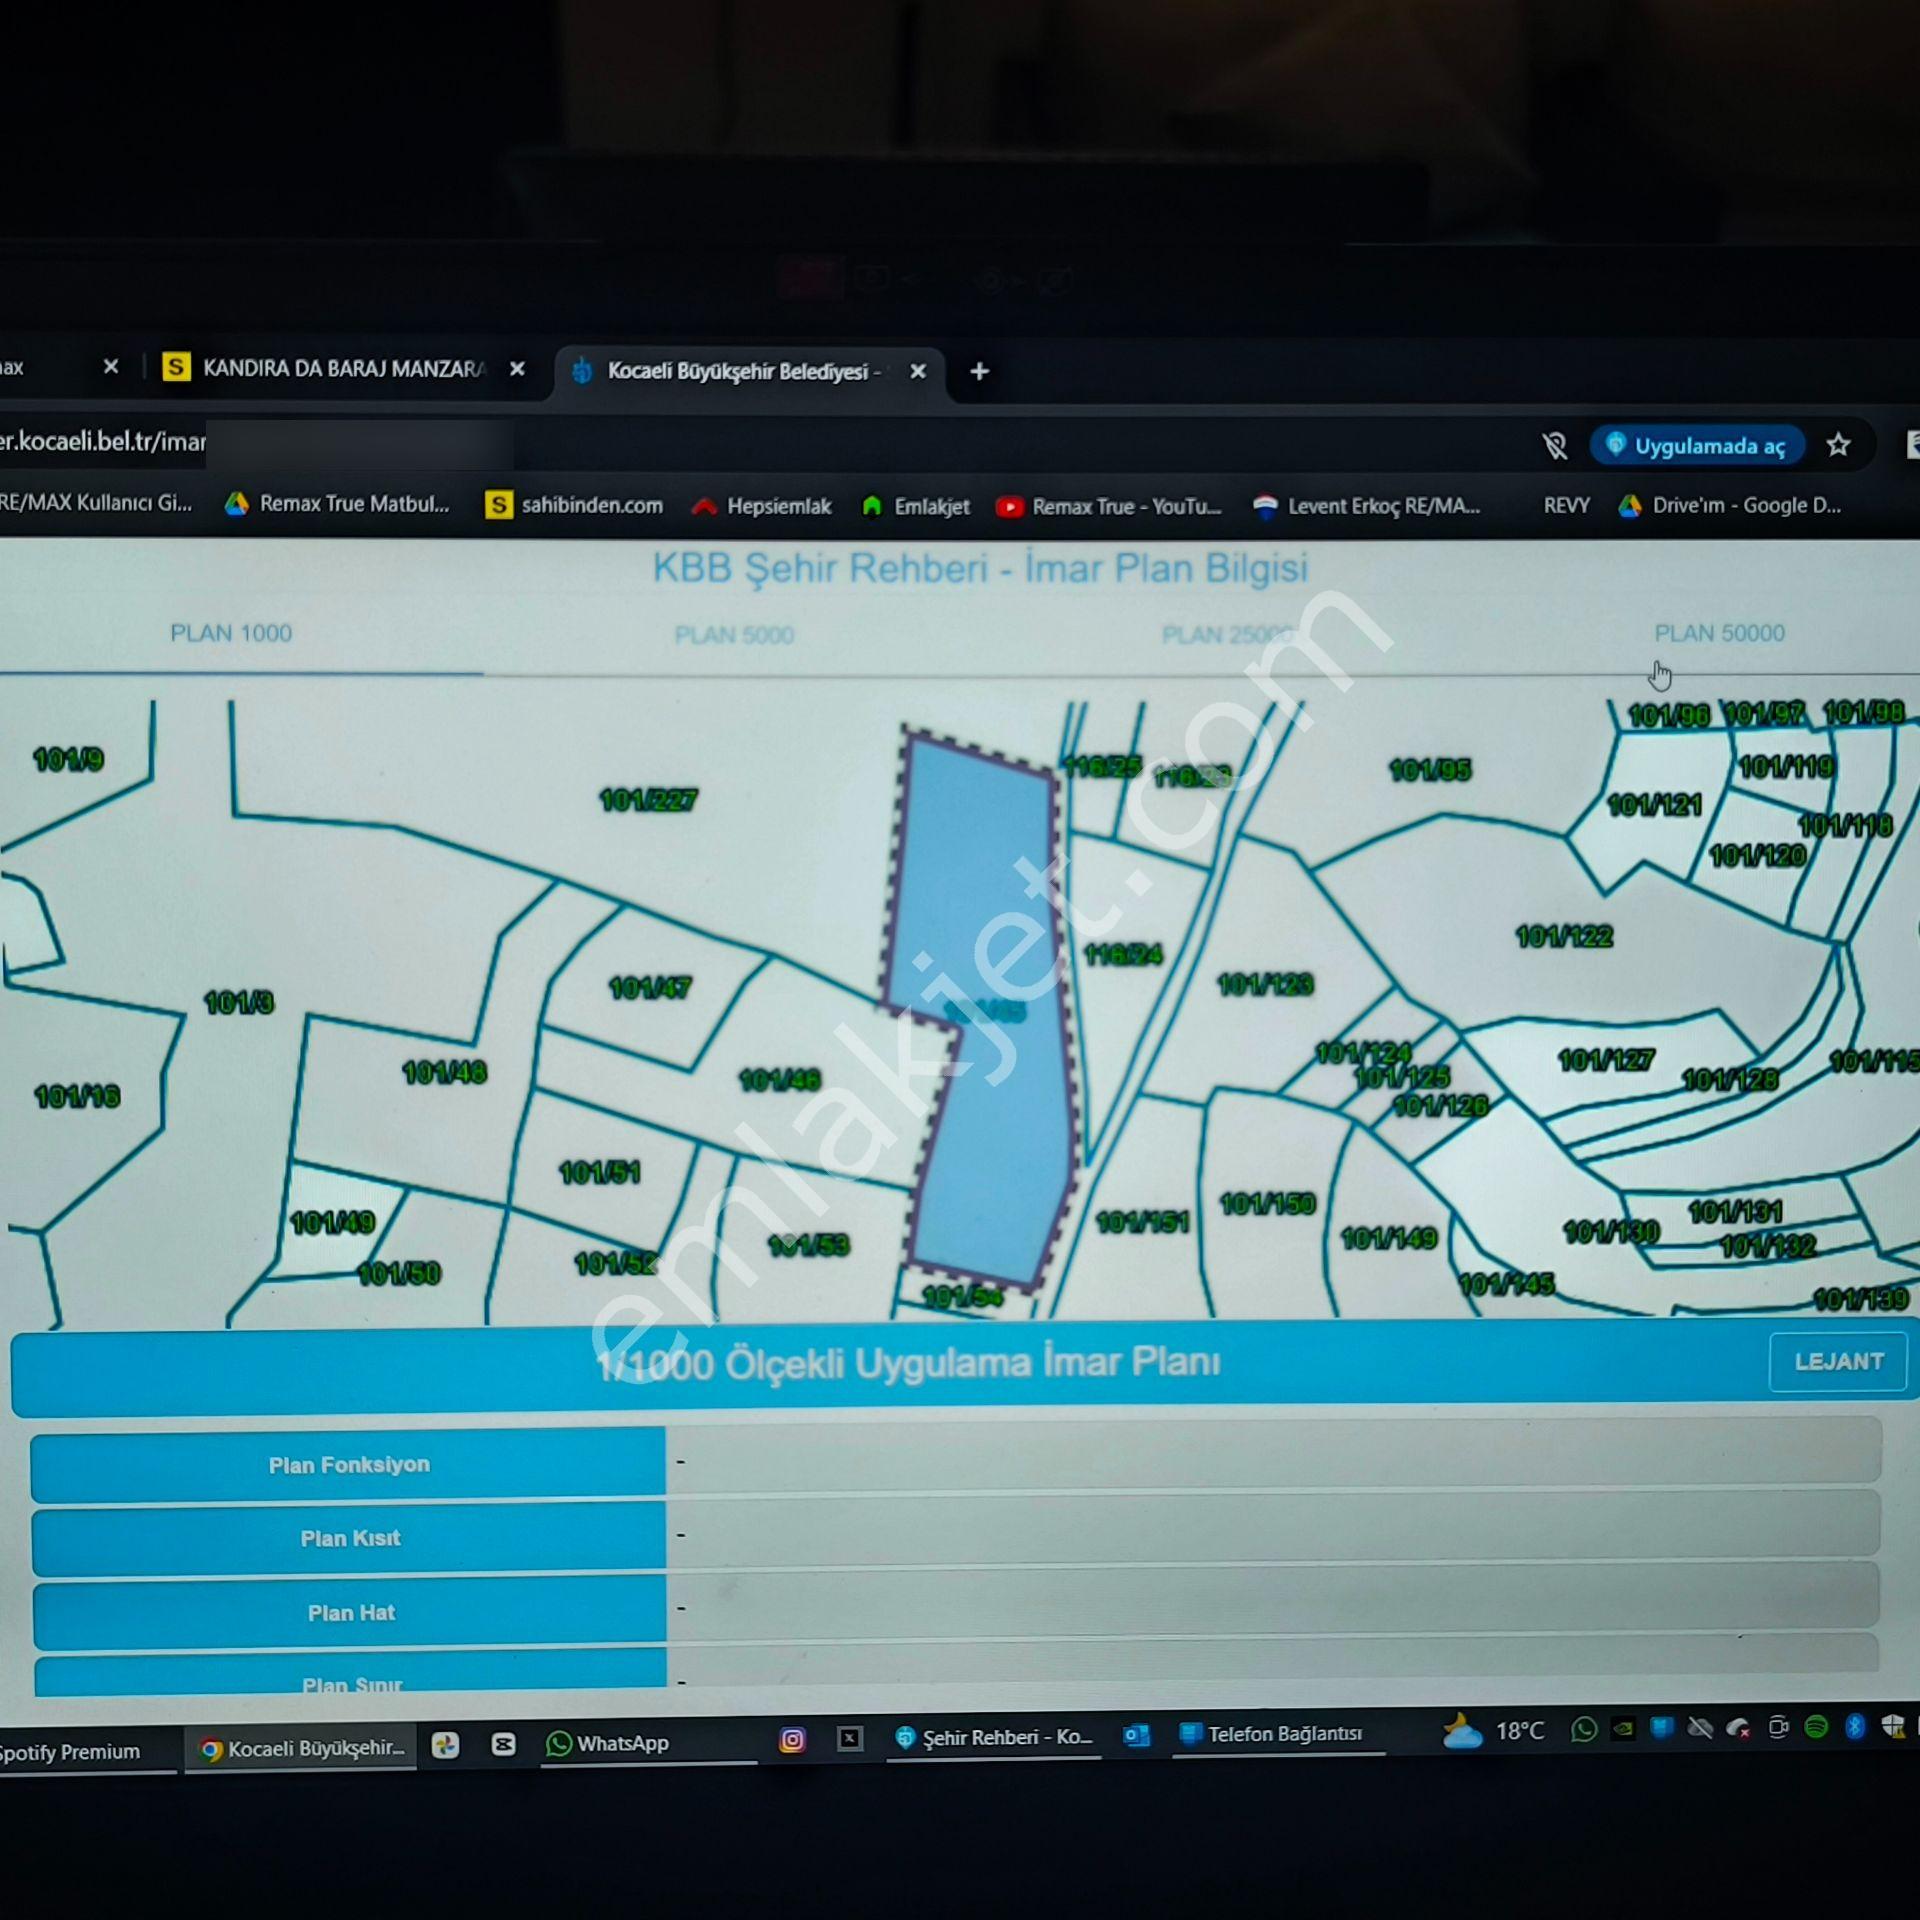Click parcel label 101/227 on map
The height and width of the screenshot is (1920, 1920).
648,800
